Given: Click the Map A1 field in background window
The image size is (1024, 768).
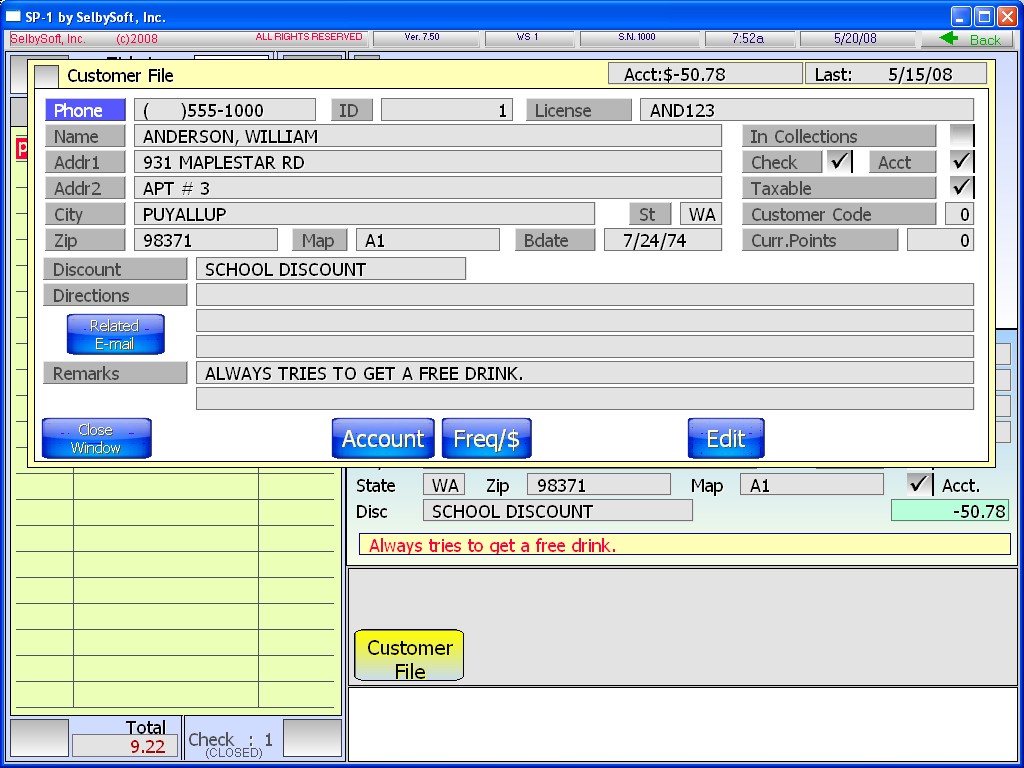Looking at the screenshot, I should [812, 485].
